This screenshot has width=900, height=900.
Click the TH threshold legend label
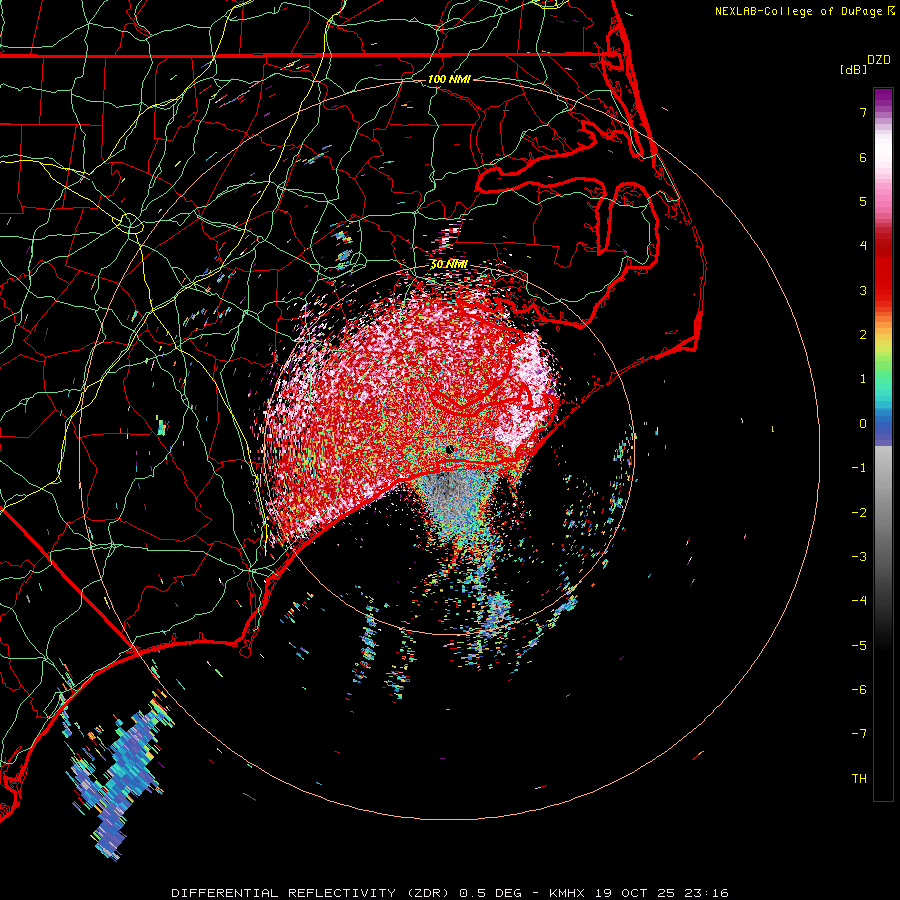(859, 779)
